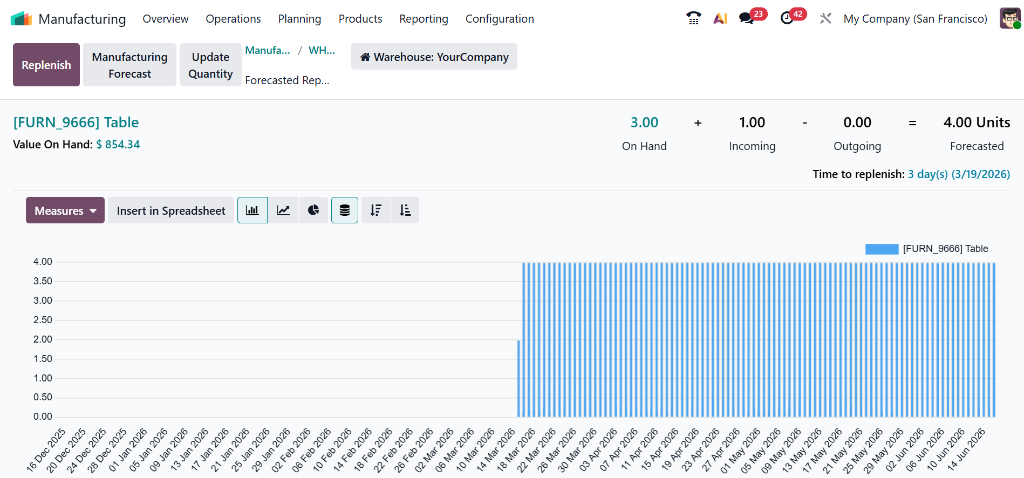Click the blue legend swatch for Table
Screen dimensions: 1024x478
click(881, 249)
